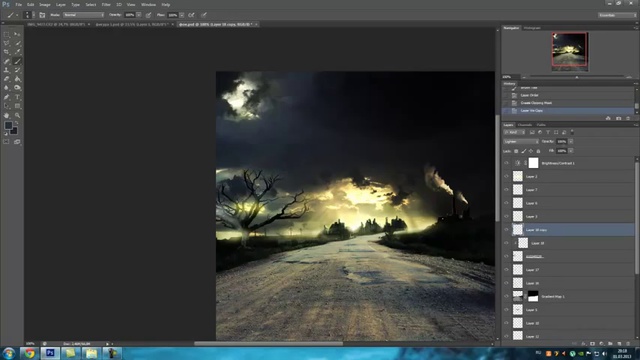Open layer blend mode Lighten dropdown

click(x=521, y=142)
